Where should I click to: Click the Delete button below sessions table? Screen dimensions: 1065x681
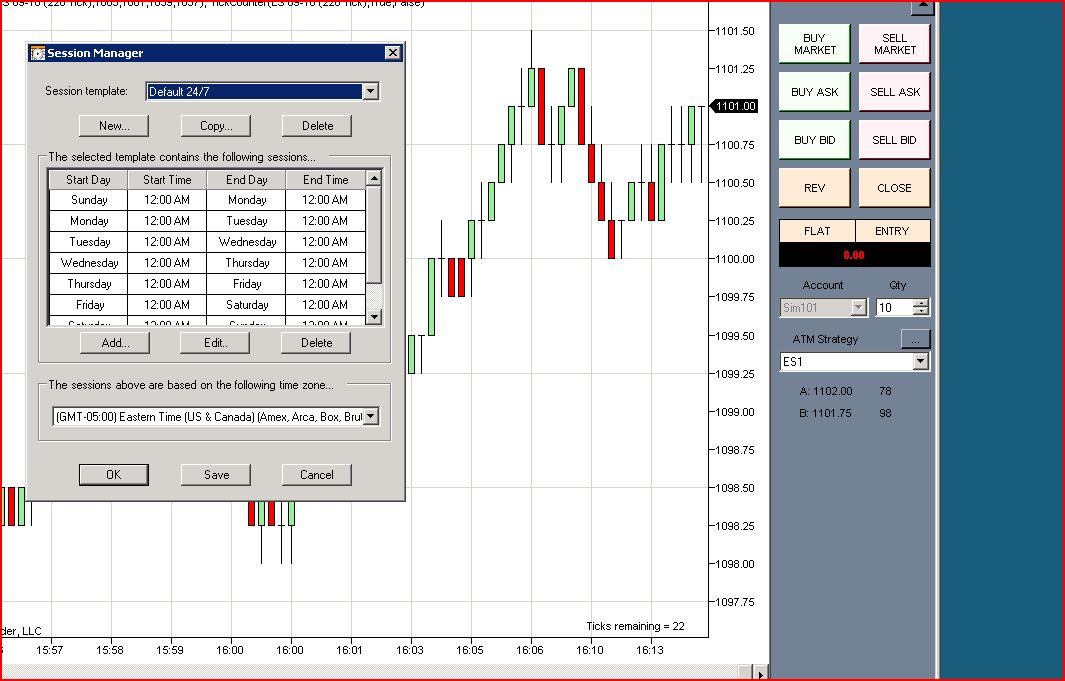pyautogui.click(x=317, y=343)
